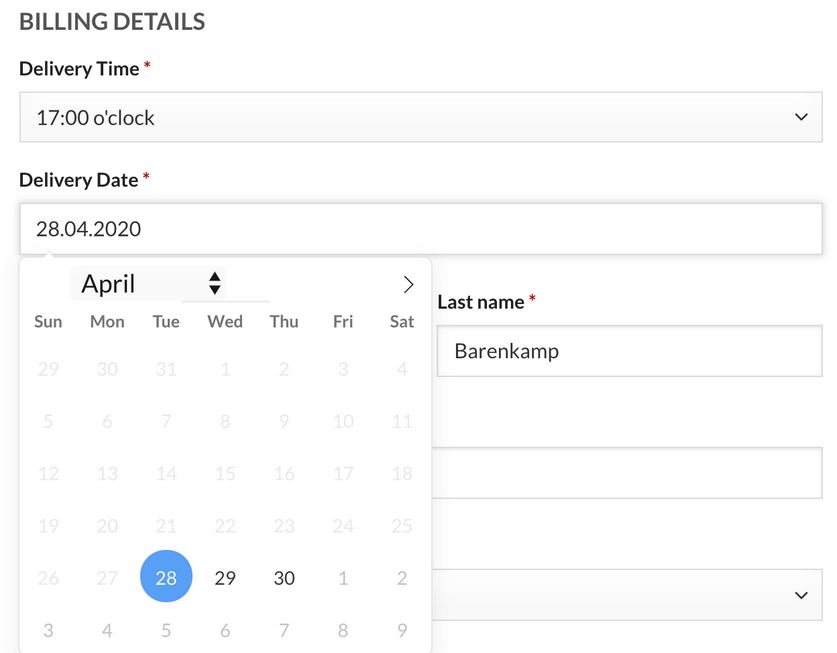Choose May 7 on Thursday column

284,630
